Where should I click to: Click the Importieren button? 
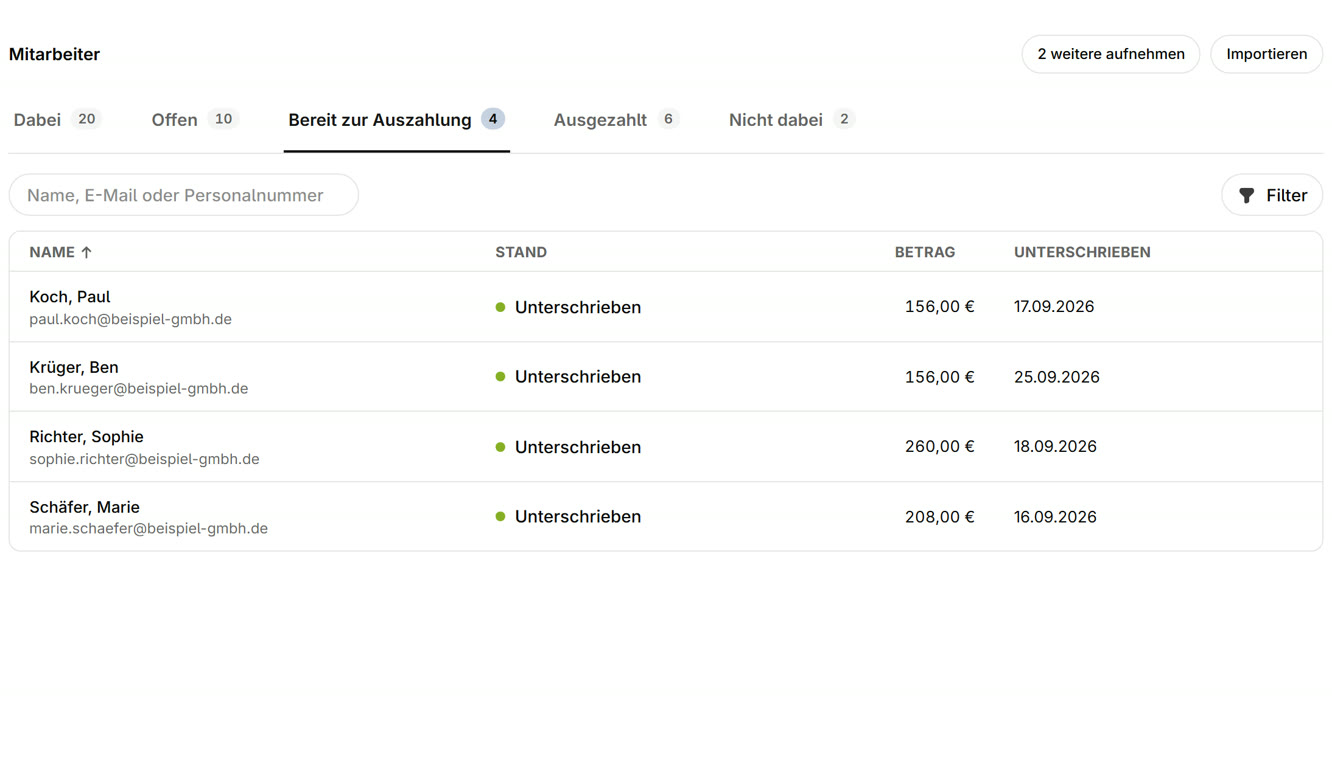point(1267,54)
